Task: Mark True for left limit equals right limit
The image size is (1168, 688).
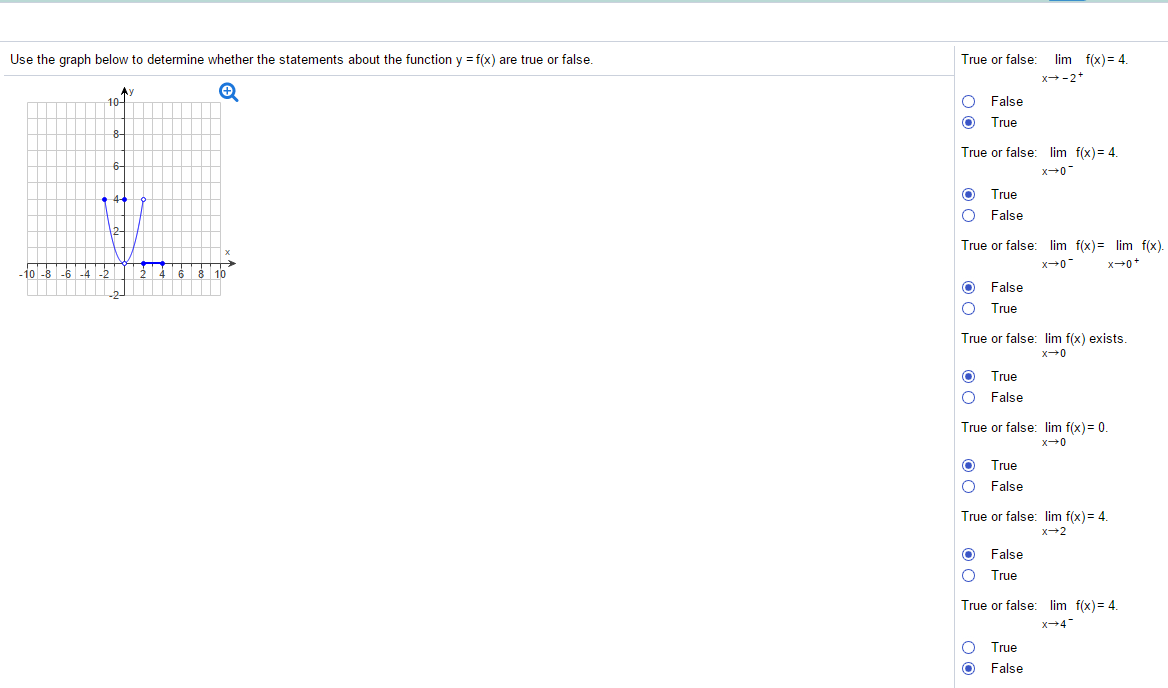Action: point(968,308)
